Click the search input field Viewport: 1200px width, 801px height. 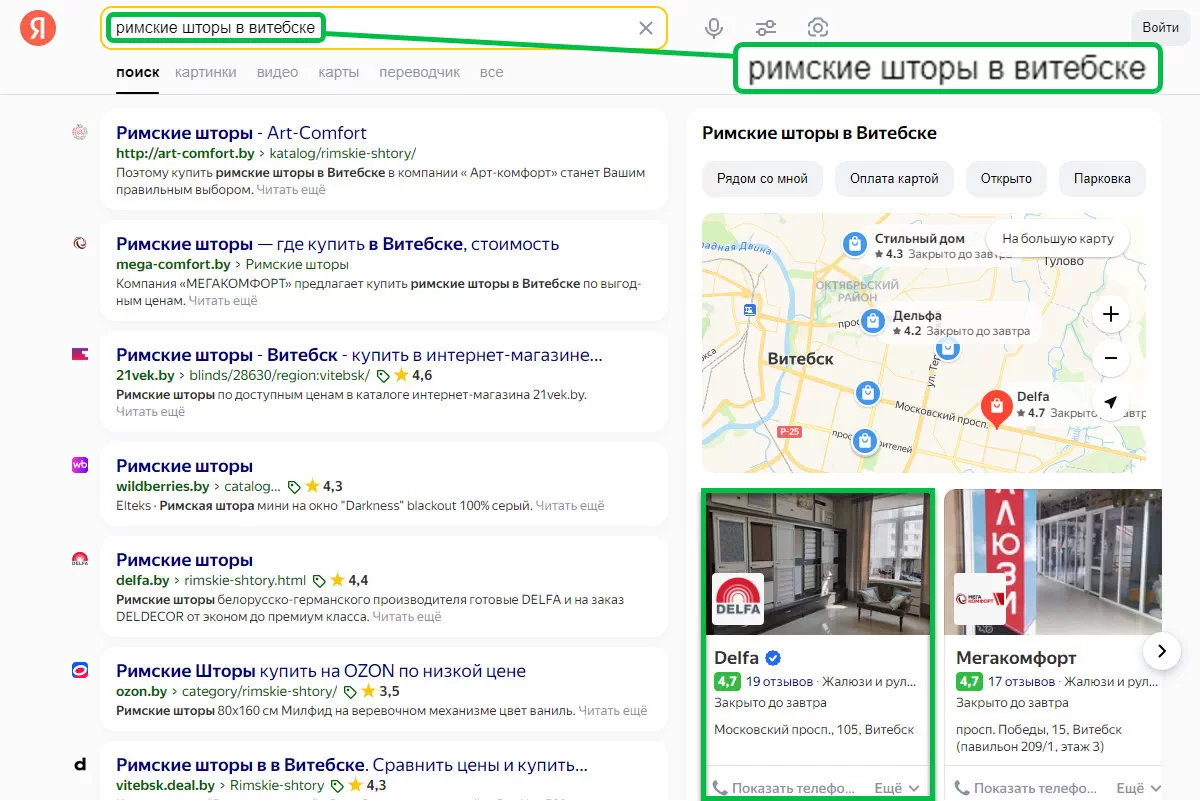click(x=470, y=28)
